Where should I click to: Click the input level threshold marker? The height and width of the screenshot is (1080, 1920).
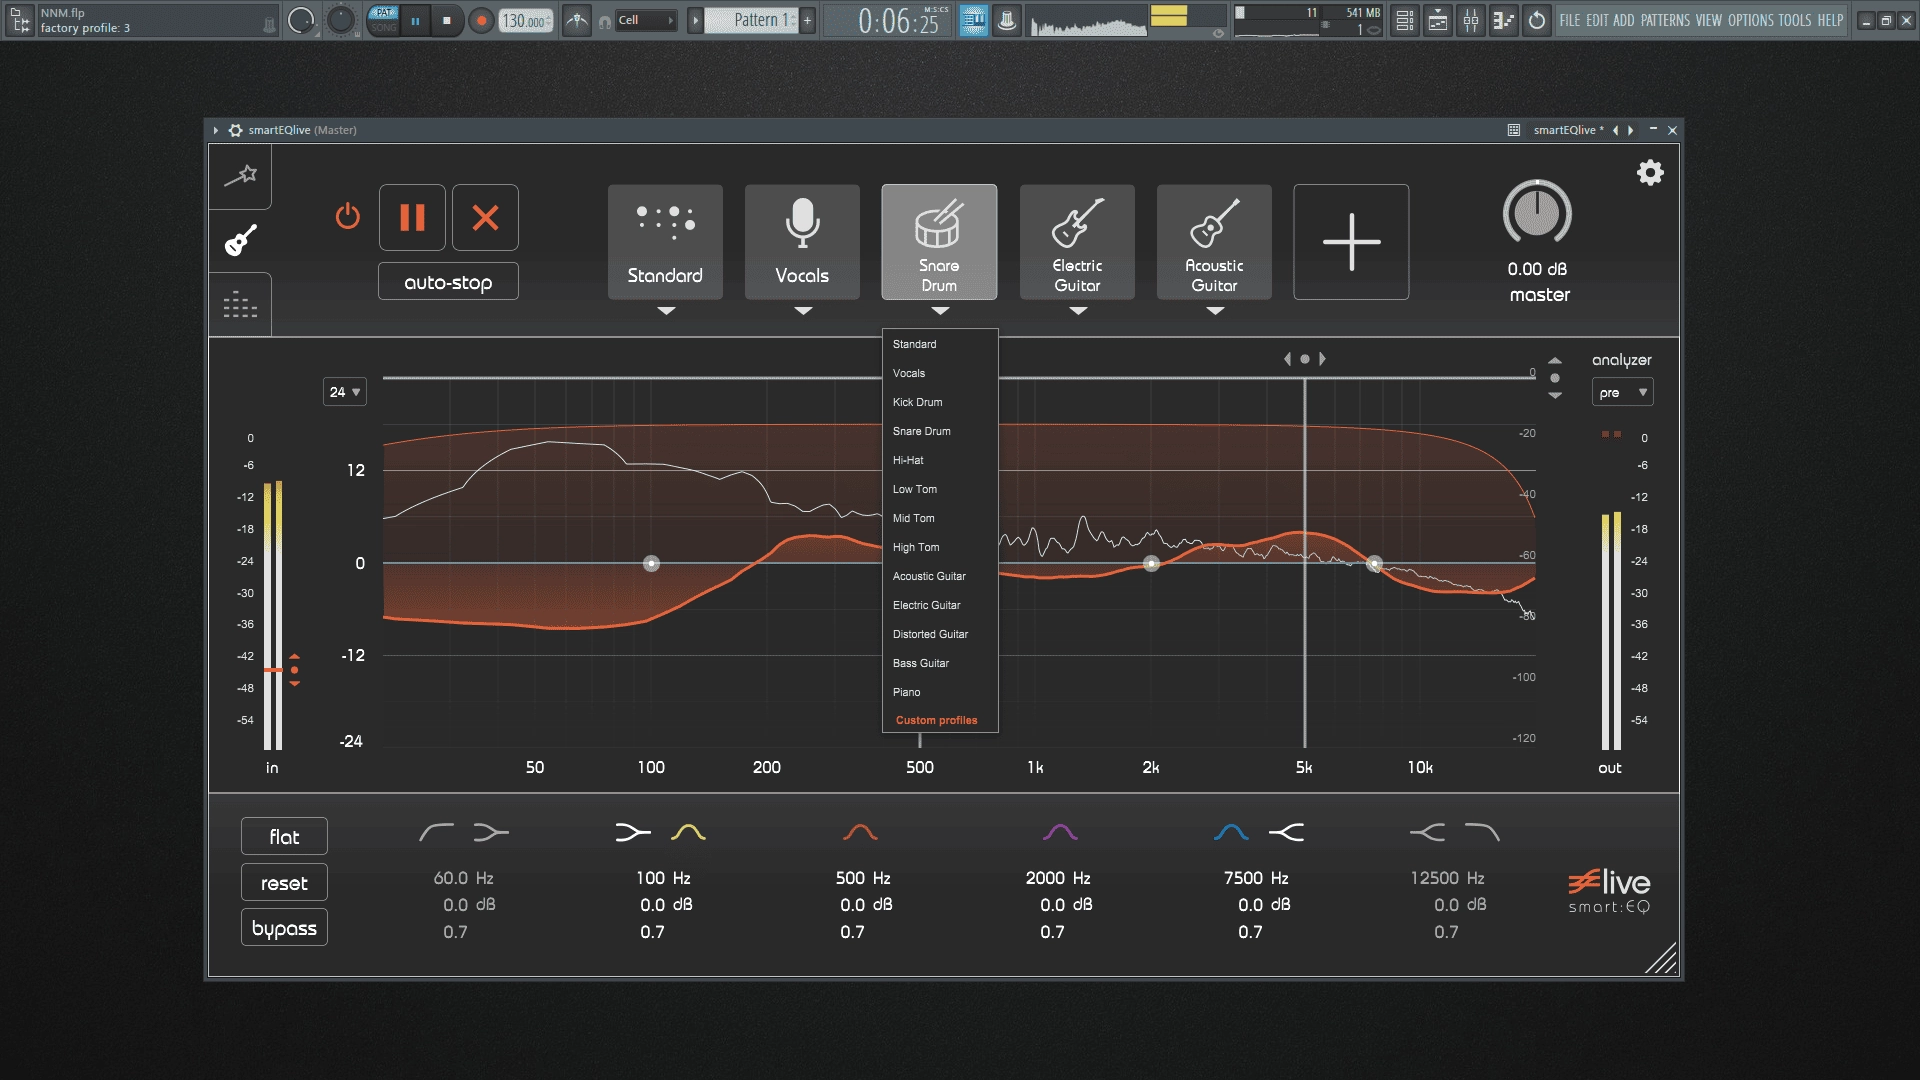(294, 670)
